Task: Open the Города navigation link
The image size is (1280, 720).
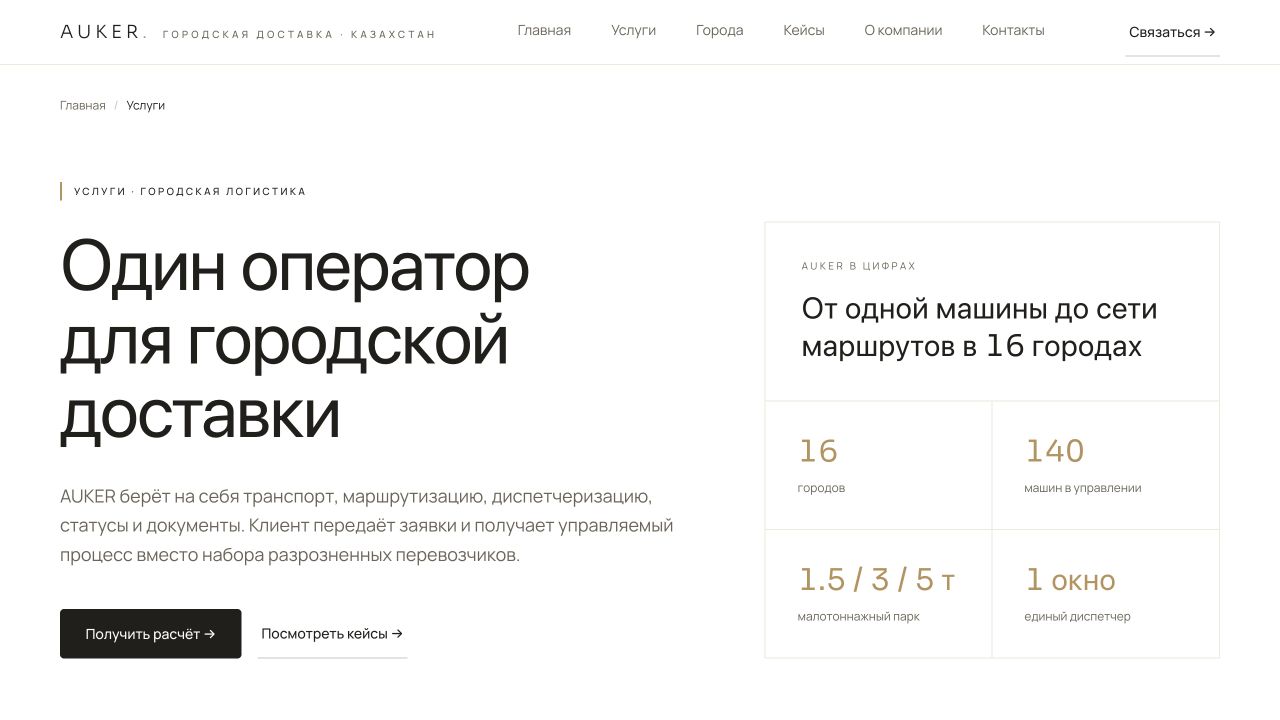Action: click(720, 30)
